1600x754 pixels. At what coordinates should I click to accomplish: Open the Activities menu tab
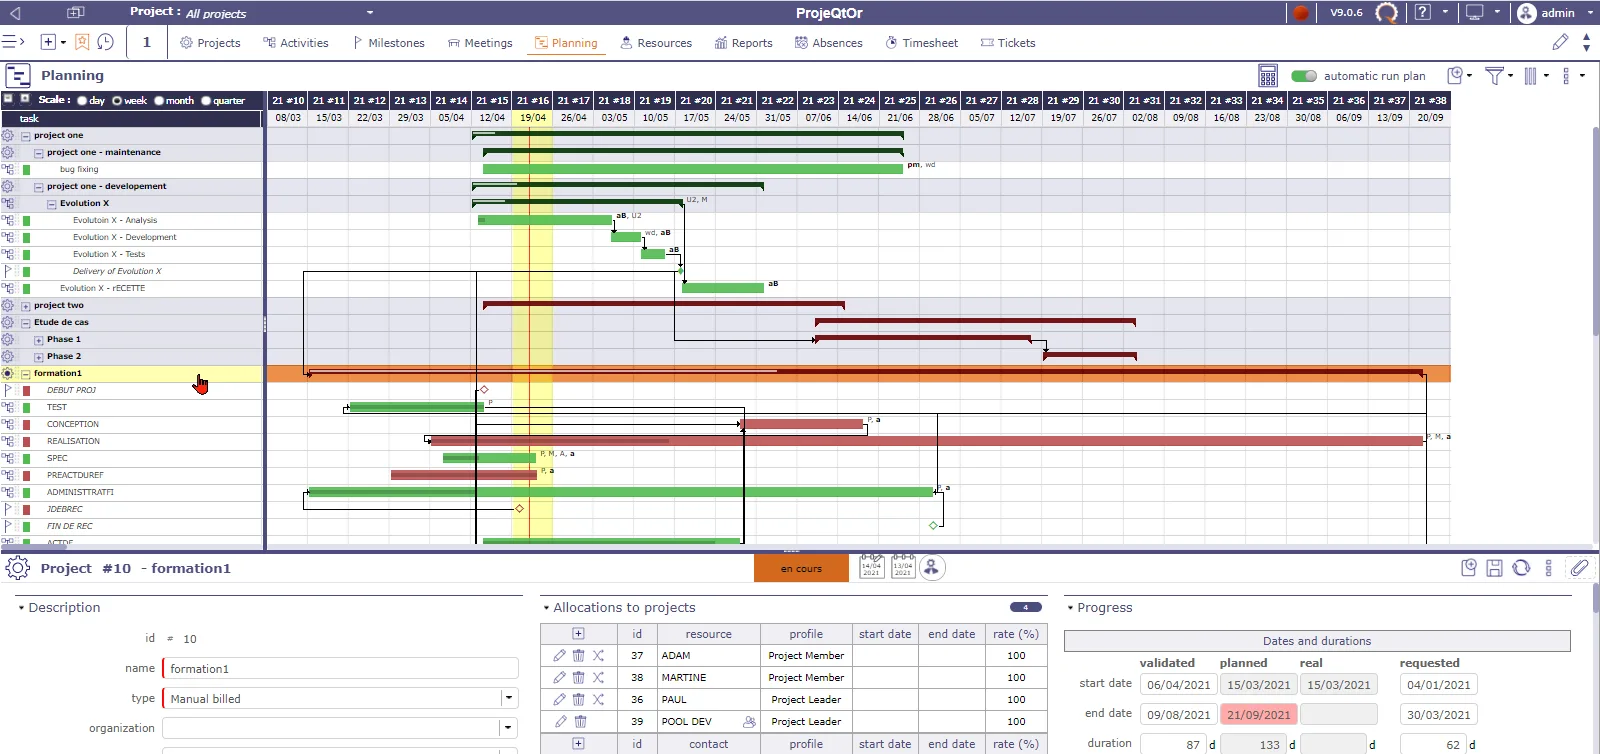(295, 43)
